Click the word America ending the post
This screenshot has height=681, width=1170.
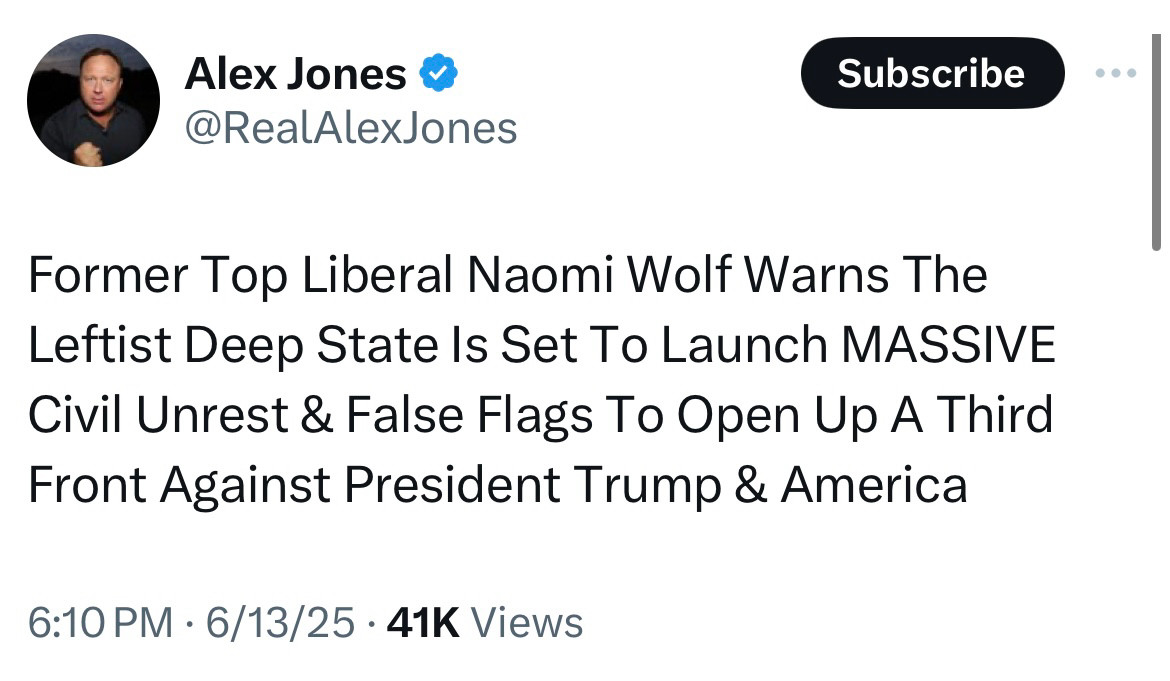(875, 485)
